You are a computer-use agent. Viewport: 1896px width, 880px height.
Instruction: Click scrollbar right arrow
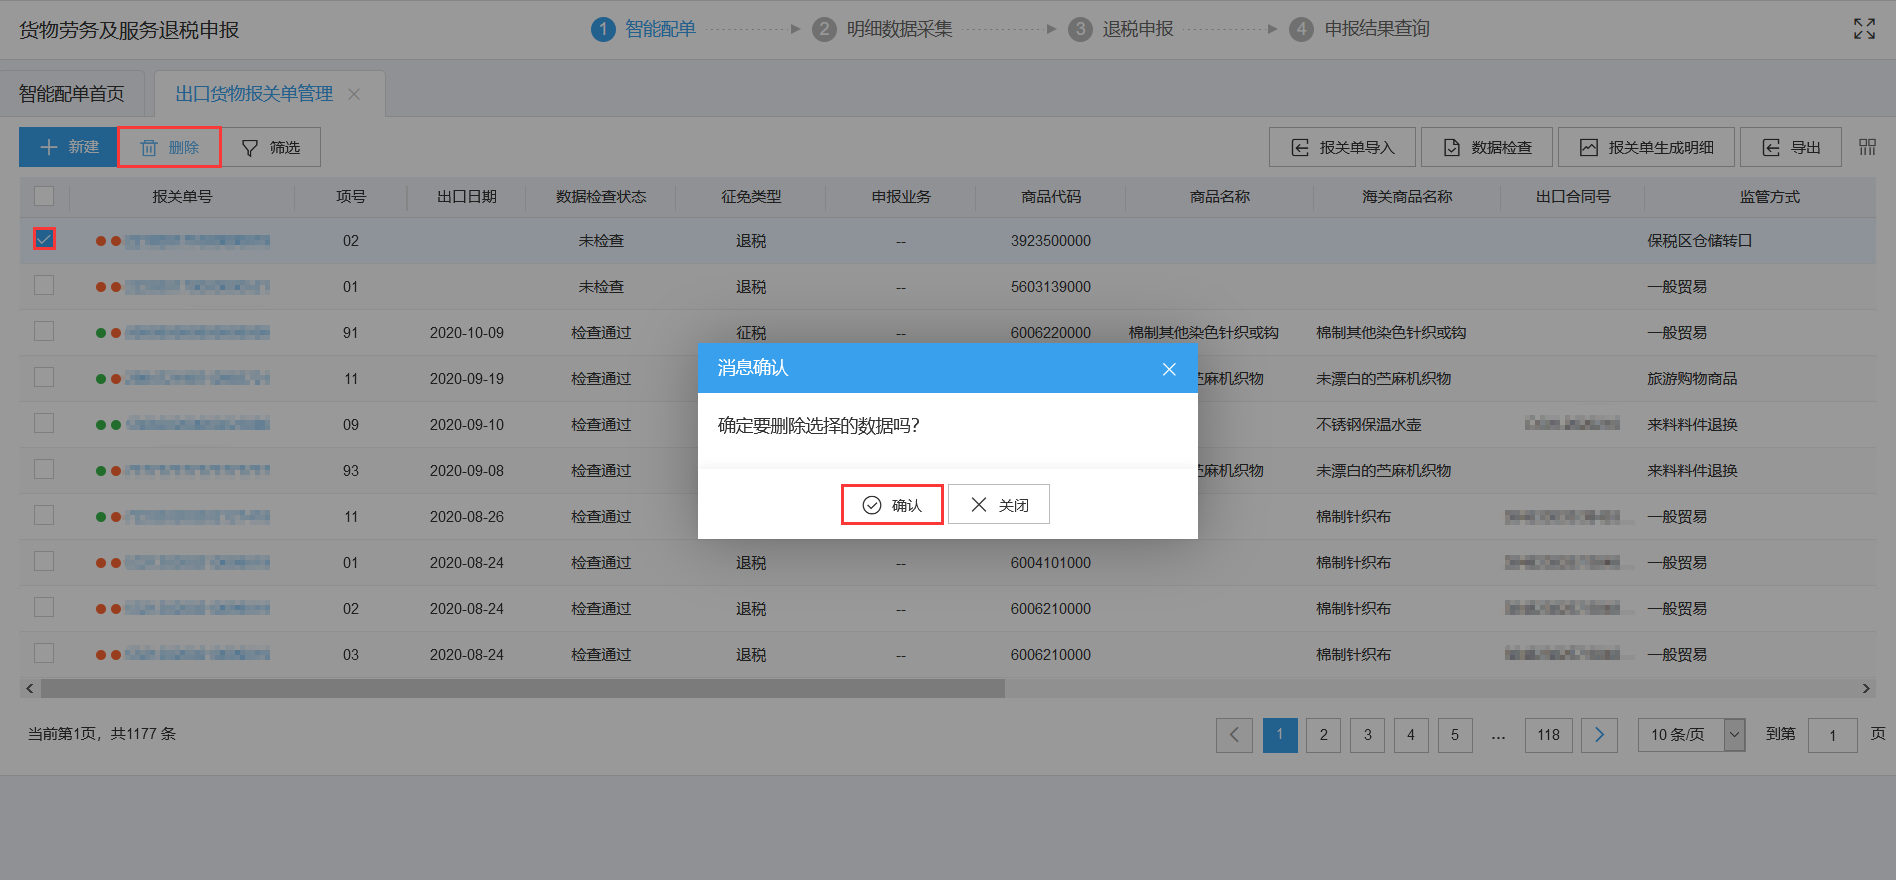click(x=1866, y=689)
